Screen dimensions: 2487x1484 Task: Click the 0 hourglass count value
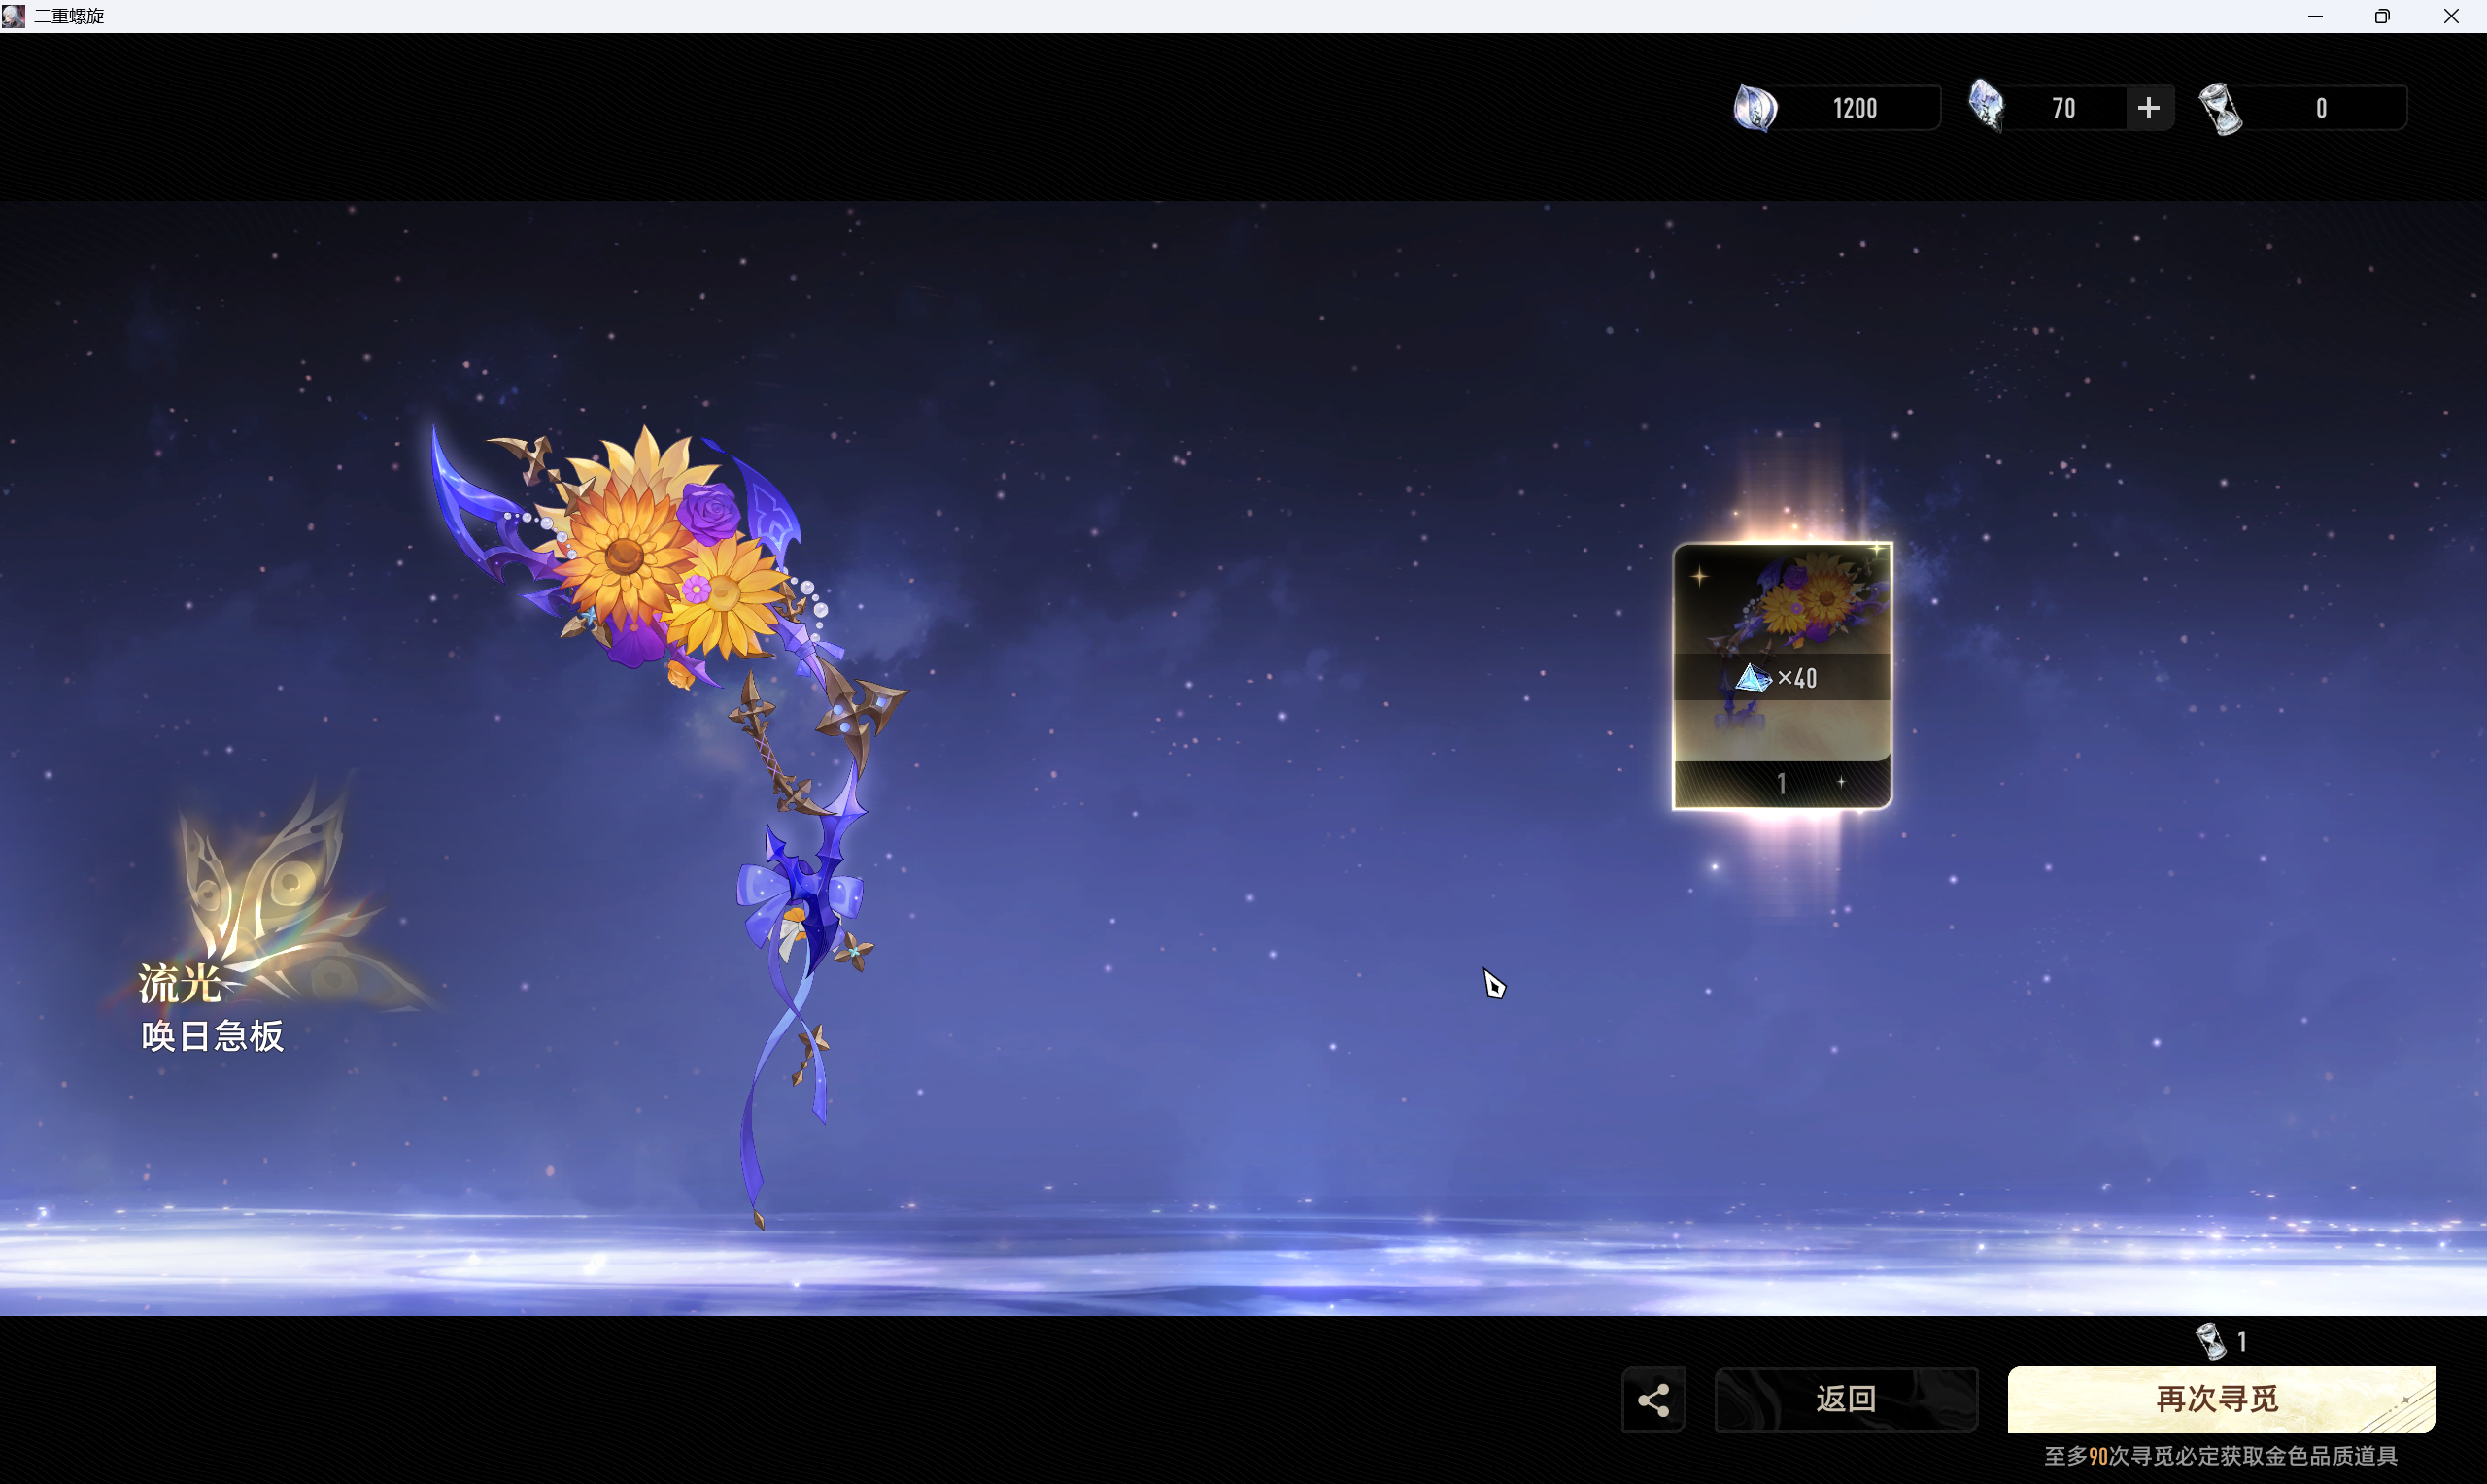point(2321,108)
